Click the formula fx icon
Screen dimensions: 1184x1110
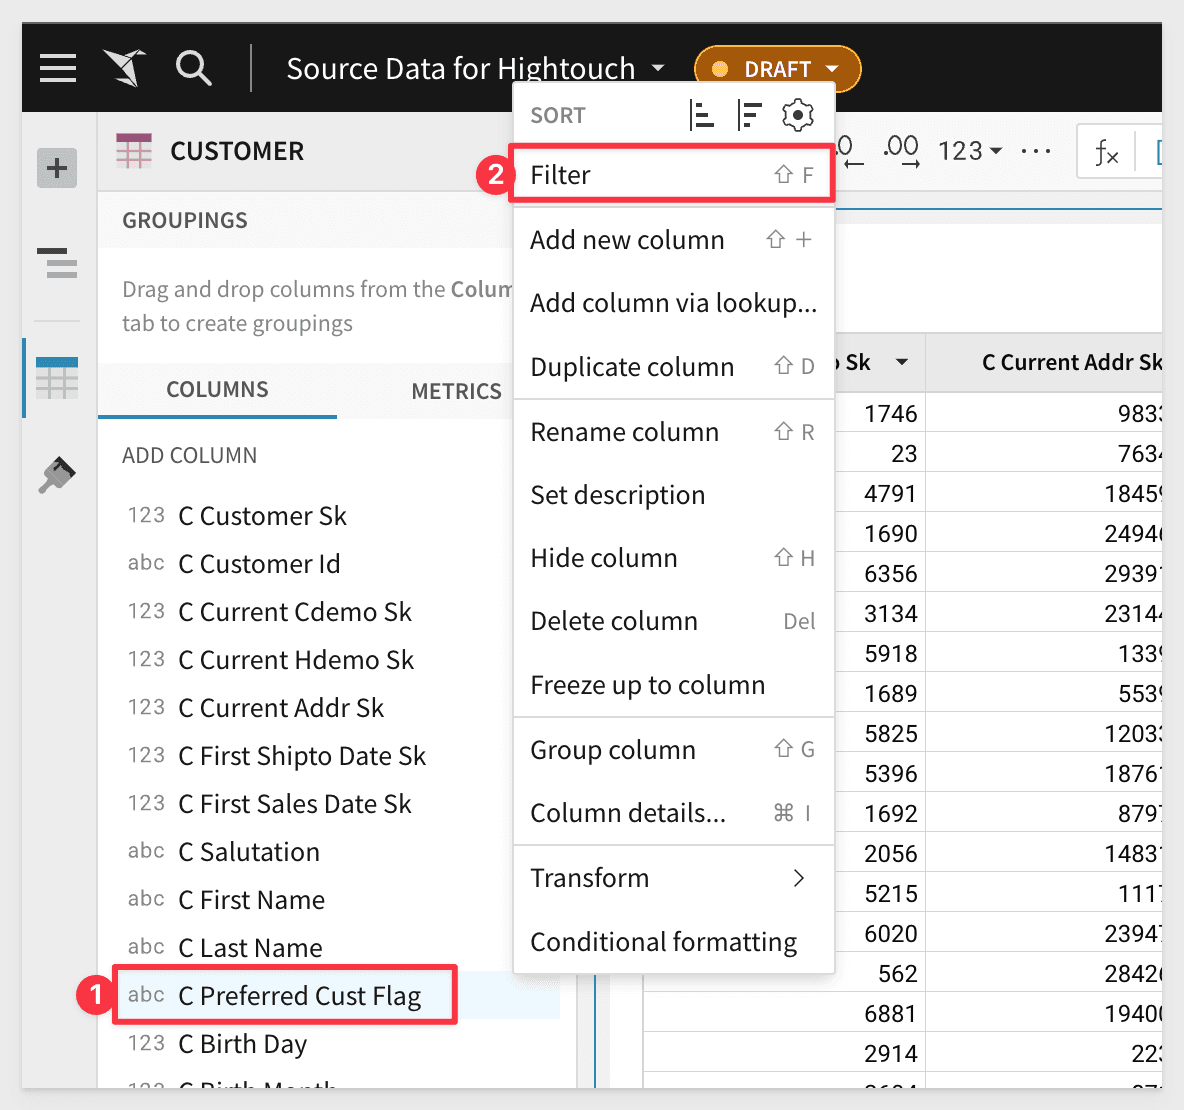click(x=1106, y=152)
